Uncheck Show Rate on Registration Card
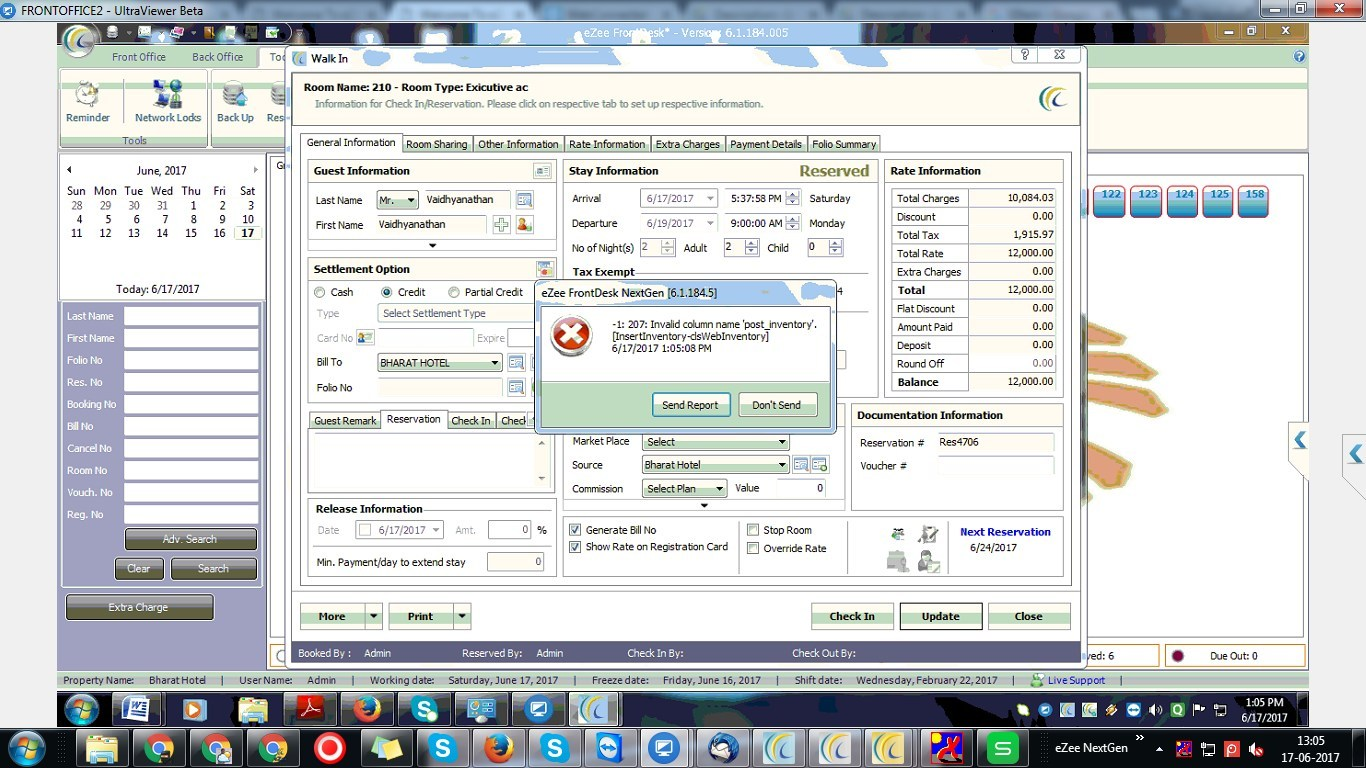 [575, 547]
